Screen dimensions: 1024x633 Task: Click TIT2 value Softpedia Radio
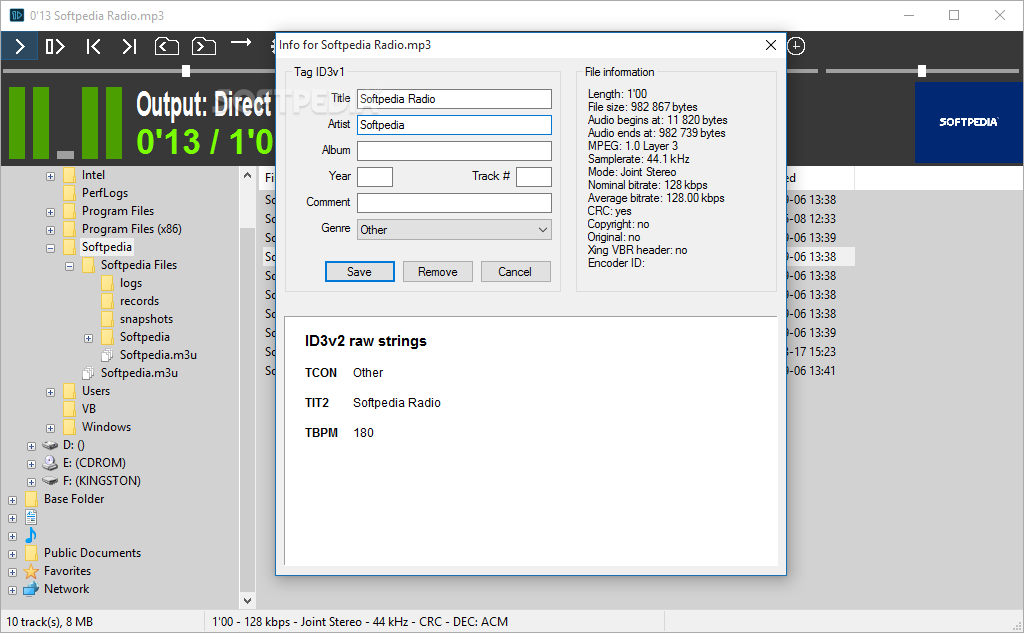click(x=397, y=402)
